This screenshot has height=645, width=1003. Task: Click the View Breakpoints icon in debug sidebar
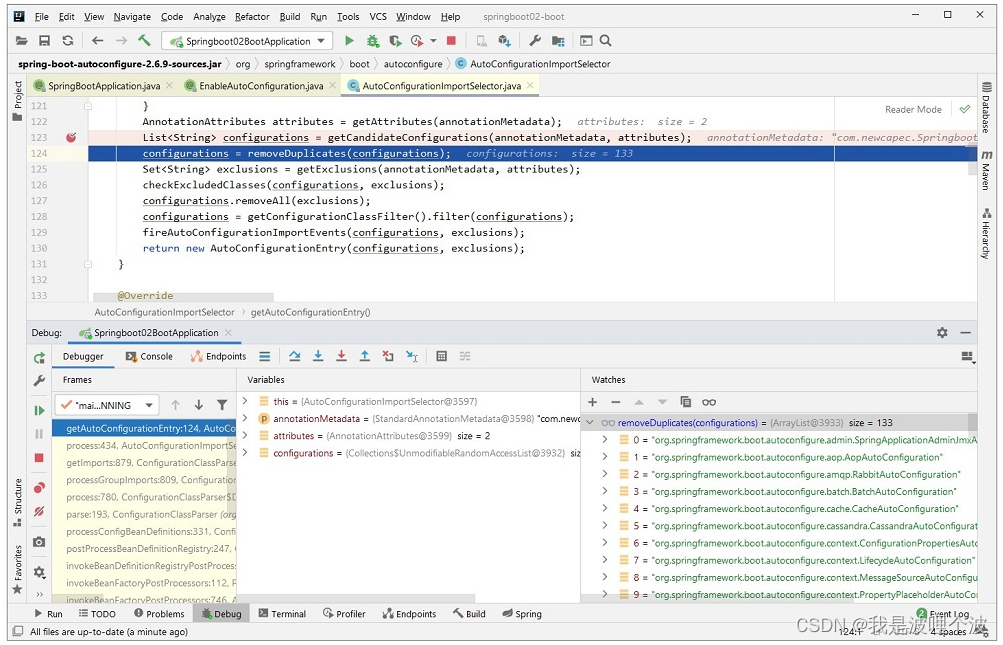click(39, 488)
